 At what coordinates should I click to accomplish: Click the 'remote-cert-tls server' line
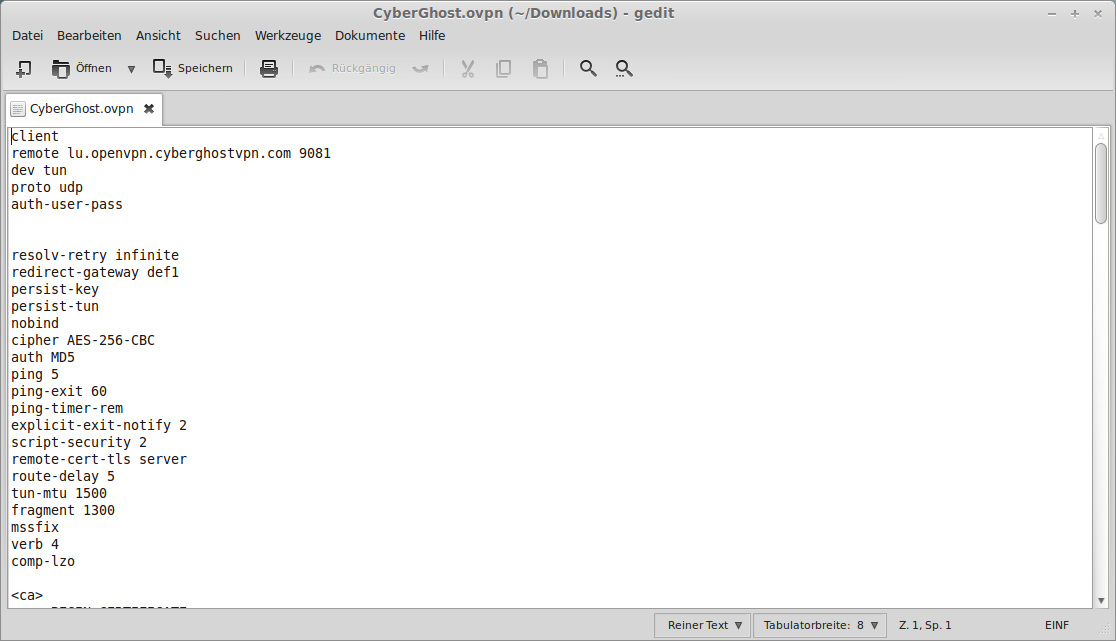(x=99, y=460)
